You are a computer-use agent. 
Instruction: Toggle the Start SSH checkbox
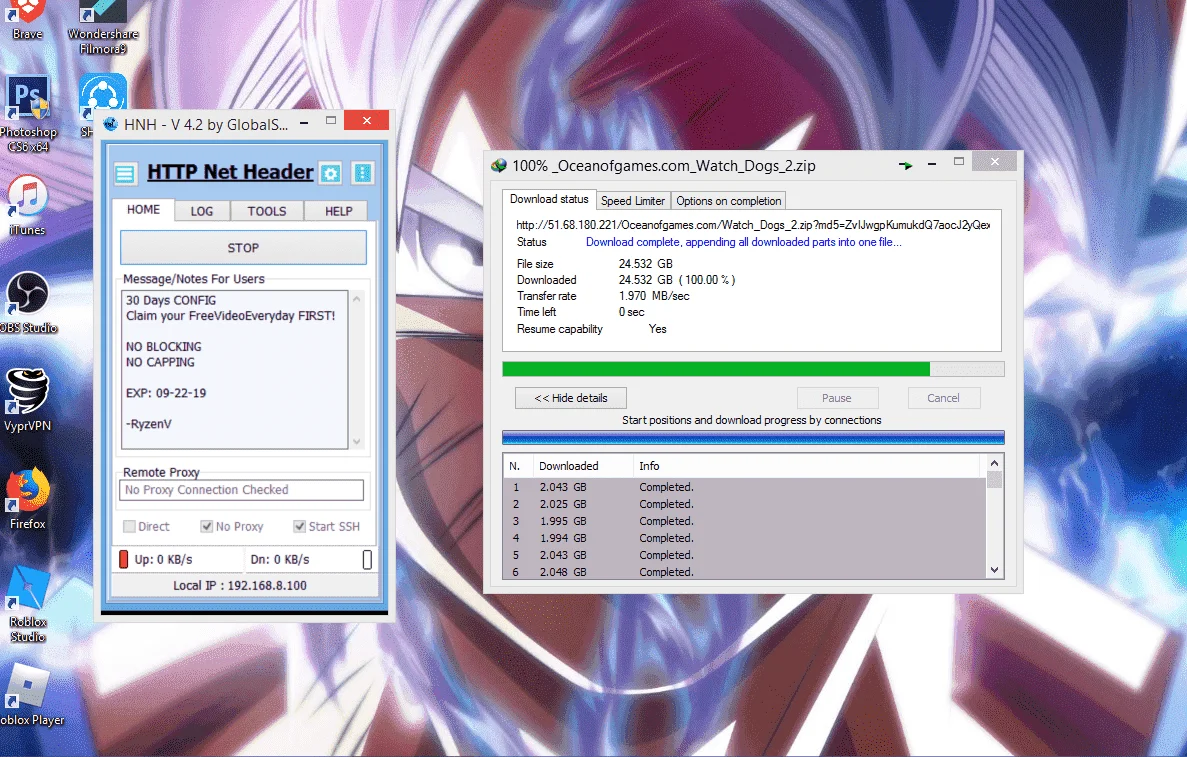tap(299, 526)
